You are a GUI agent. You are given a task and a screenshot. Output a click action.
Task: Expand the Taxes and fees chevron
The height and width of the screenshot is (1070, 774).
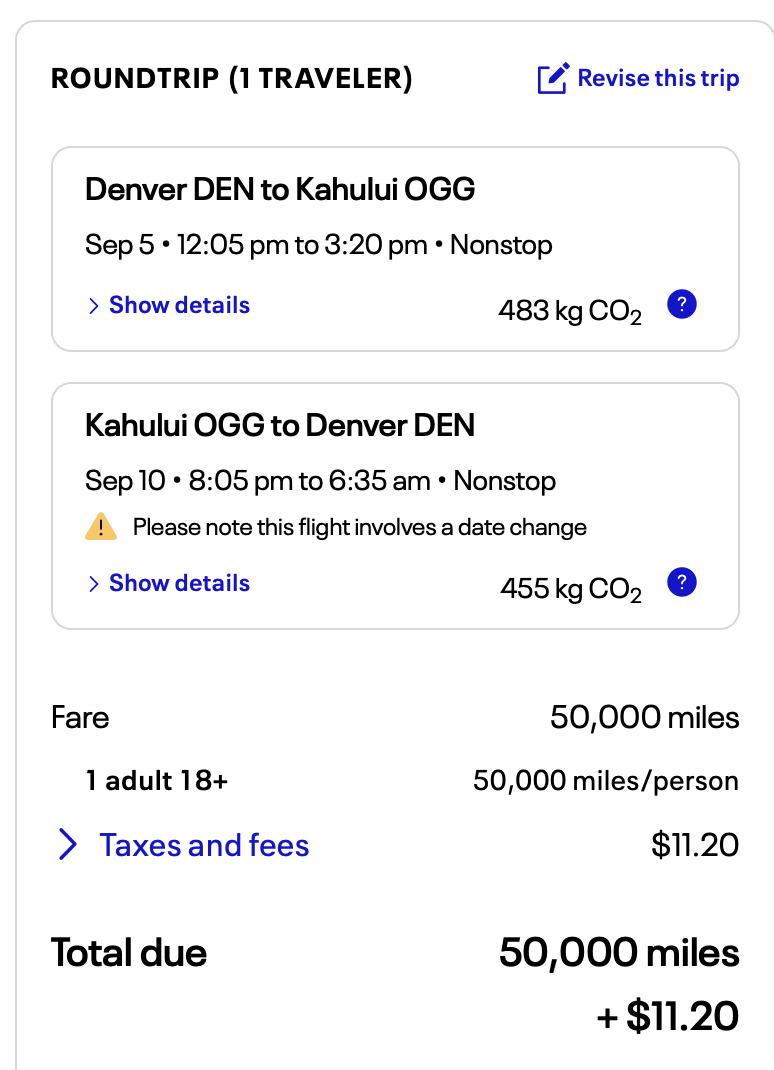point(67,845)
